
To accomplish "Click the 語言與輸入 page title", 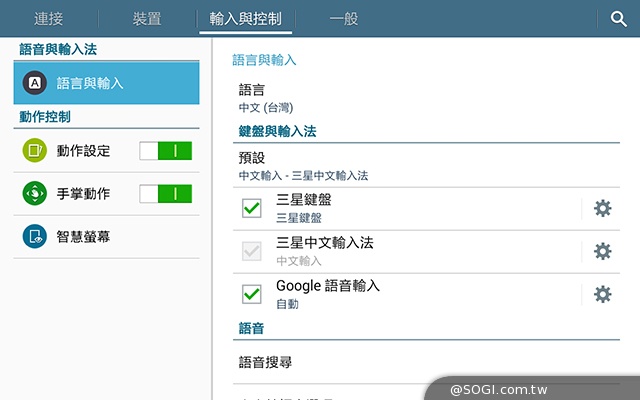I will 264,60.
